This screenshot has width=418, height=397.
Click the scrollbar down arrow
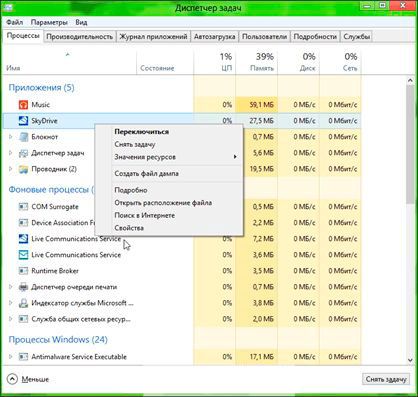[410, 360]
